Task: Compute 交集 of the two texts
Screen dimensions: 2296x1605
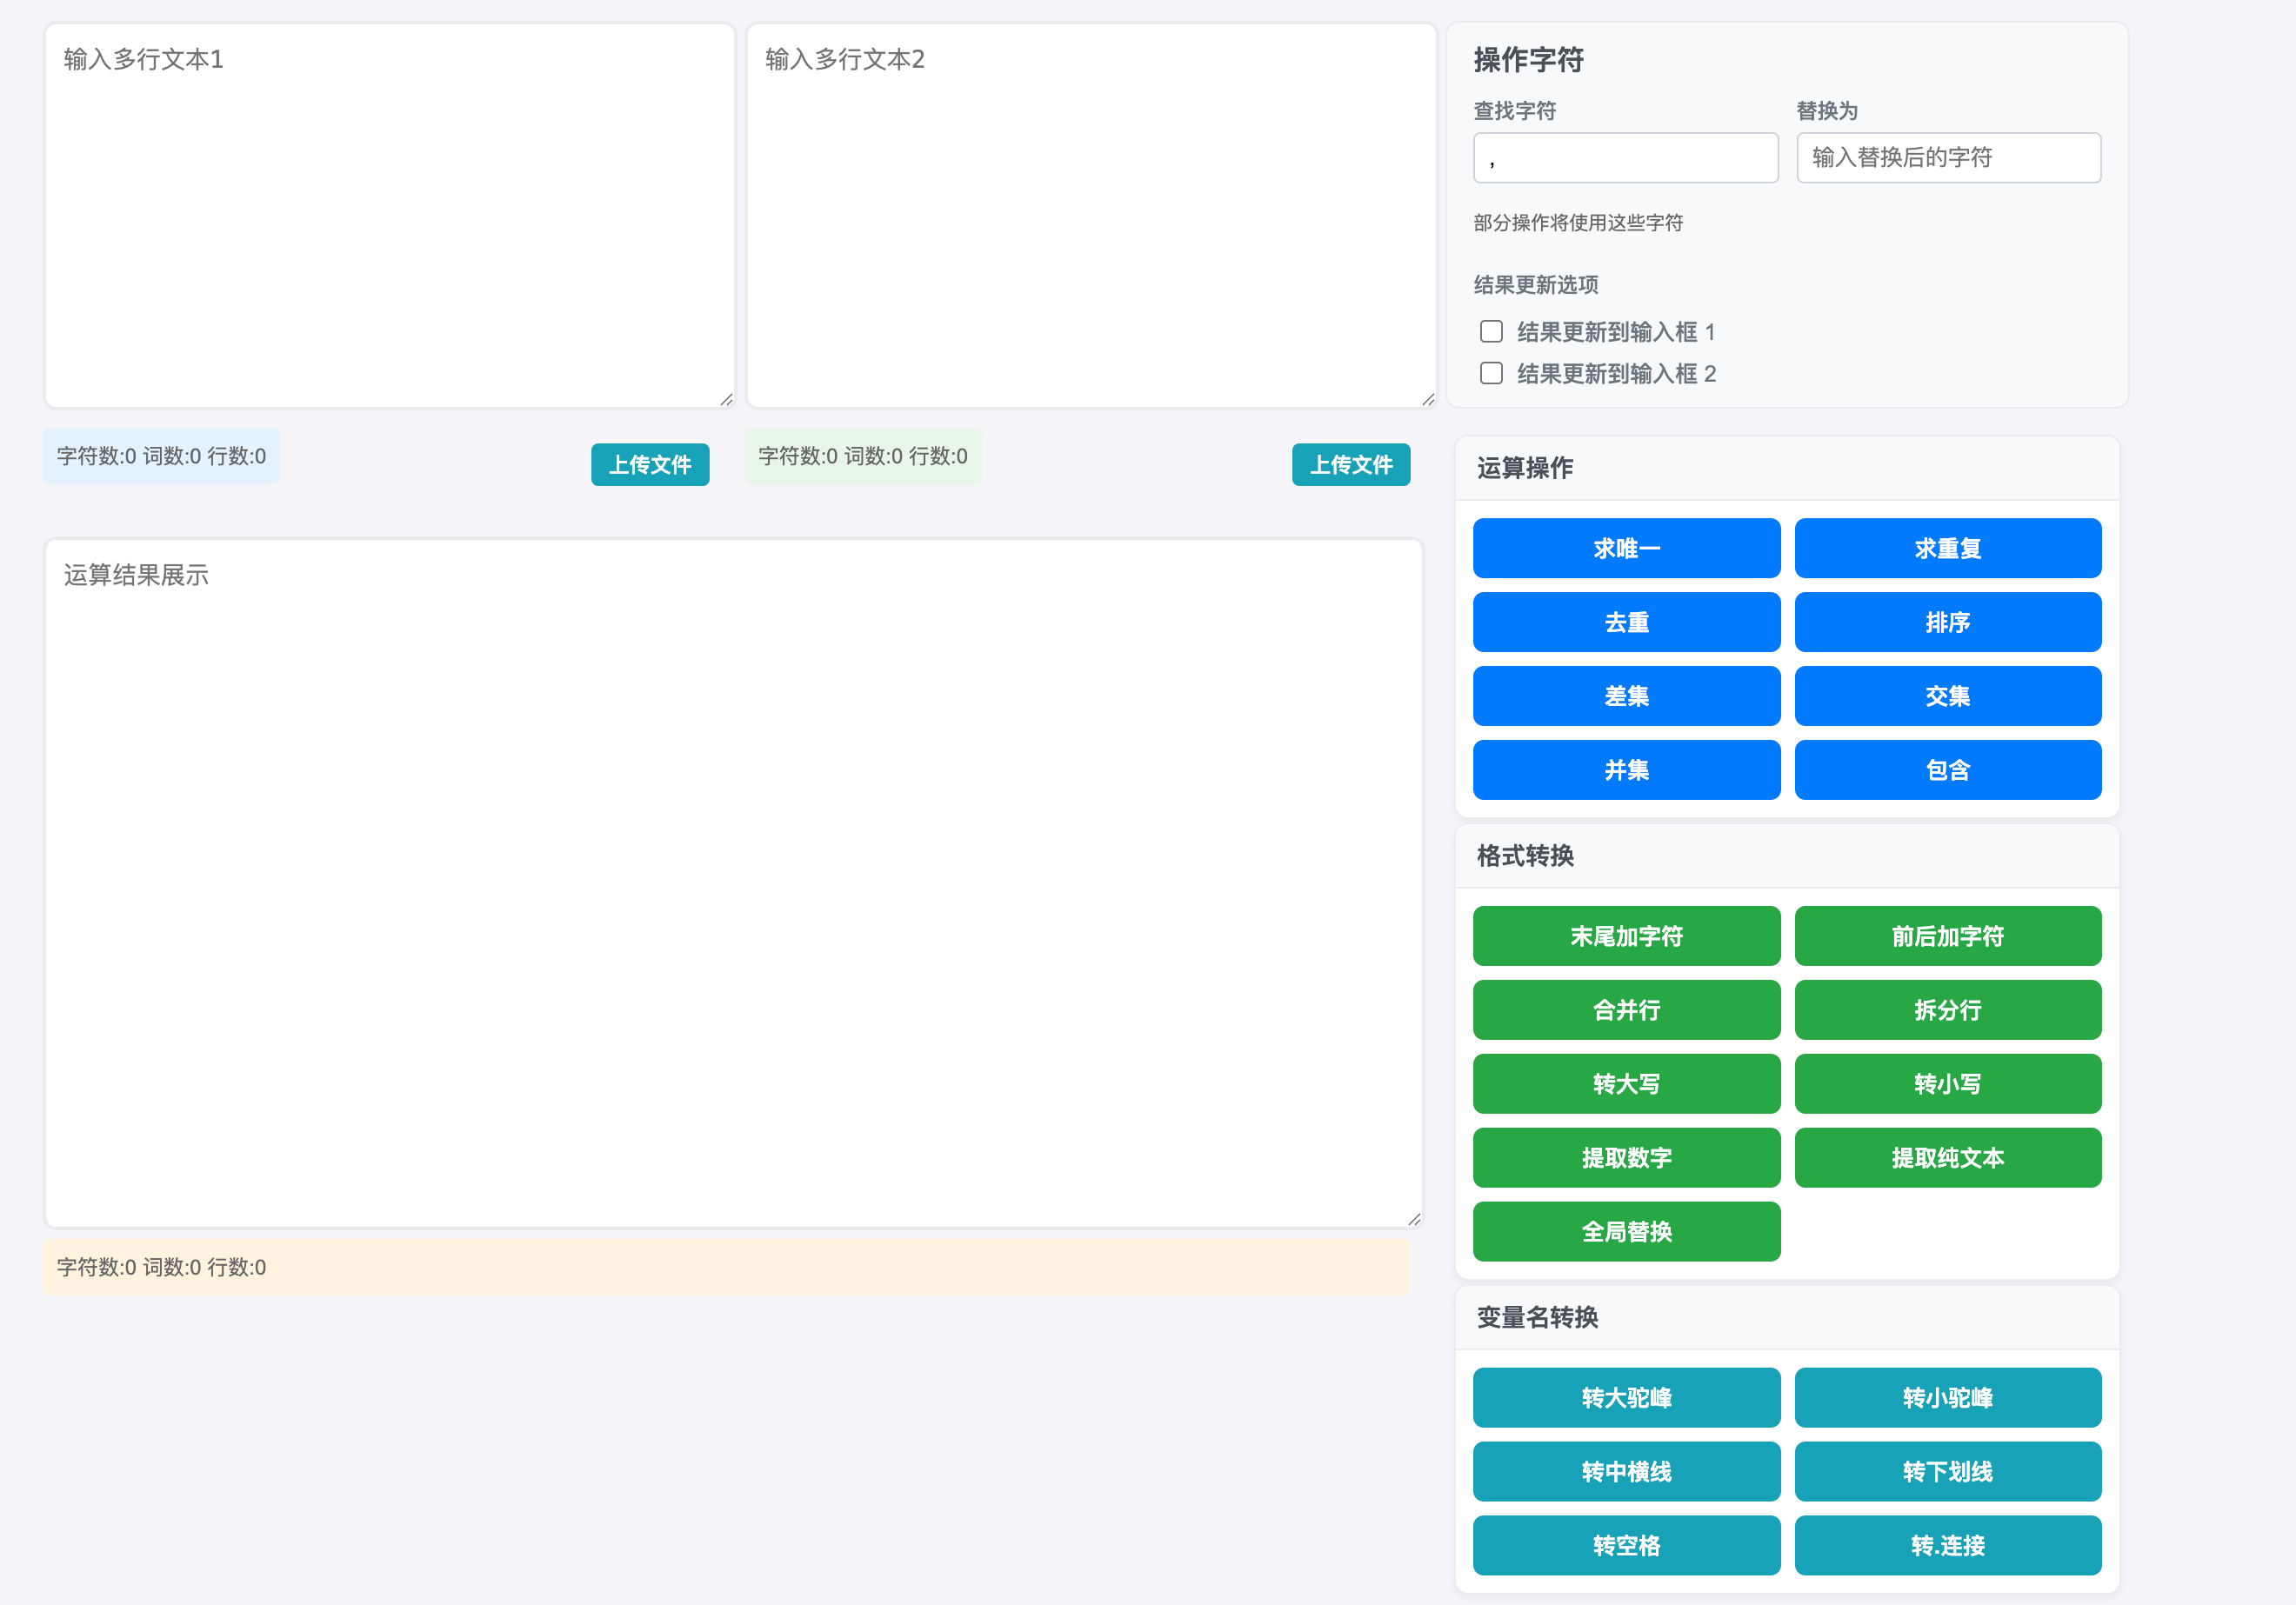Action: pos(1947,696)
